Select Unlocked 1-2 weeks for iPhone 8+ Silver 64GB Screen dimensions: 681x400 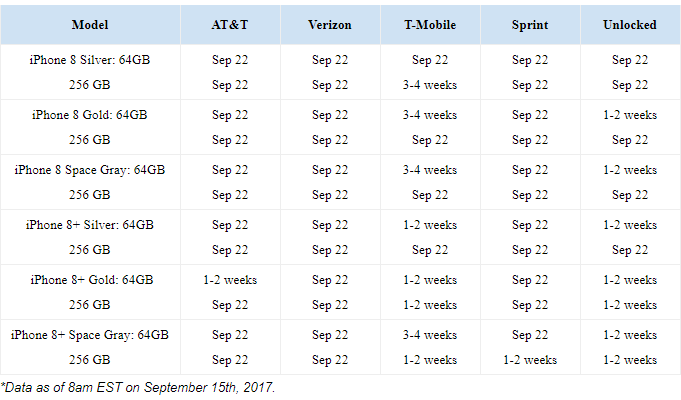click(630, 225)
